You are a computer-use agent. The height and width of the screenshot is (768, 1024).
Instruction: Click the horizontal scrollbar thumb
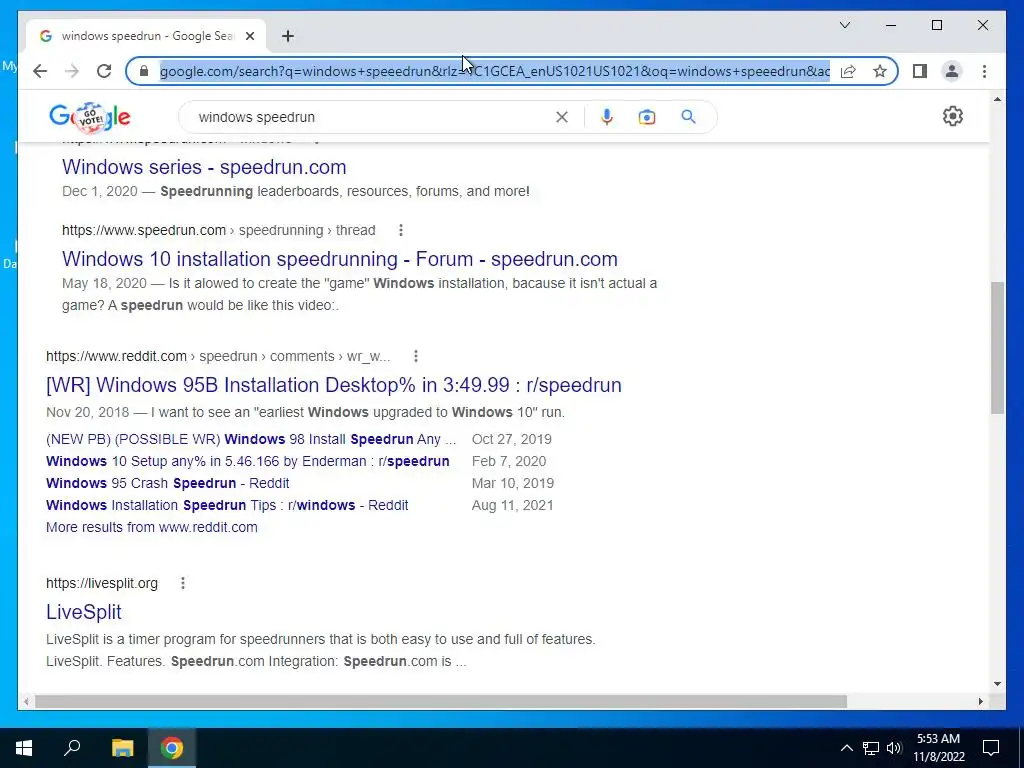tap(441, 701)
